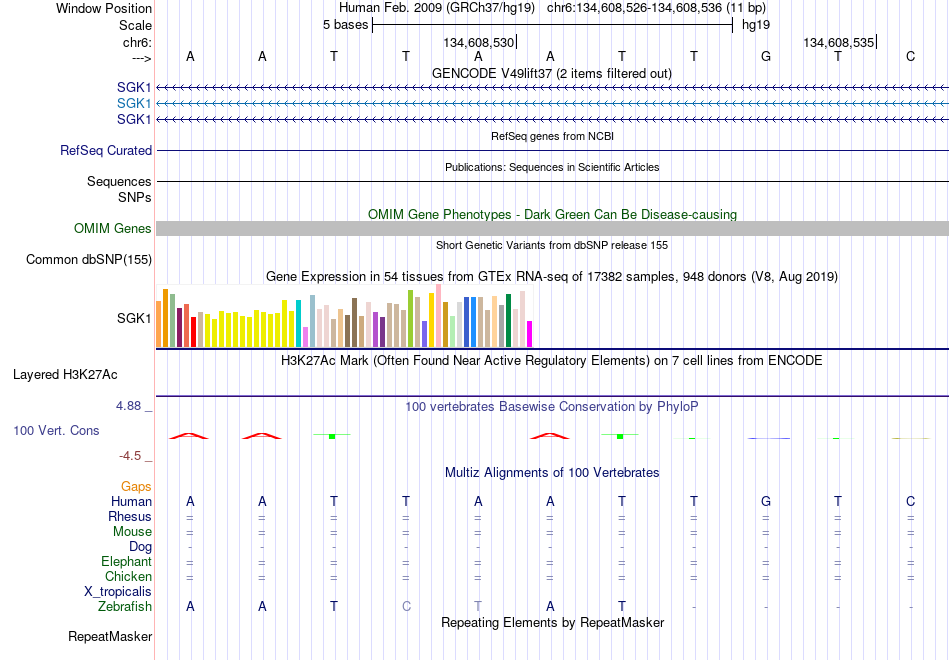Image resolution: width=950 pixels, height=660 pixels.
Task: Select the Rhesus species row label
Action: coord(130,516)
